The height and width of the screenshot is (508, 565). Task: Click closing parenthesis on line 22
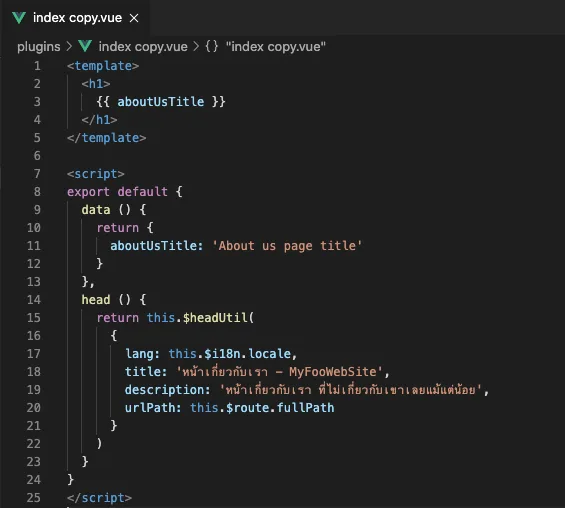(99, 444)
